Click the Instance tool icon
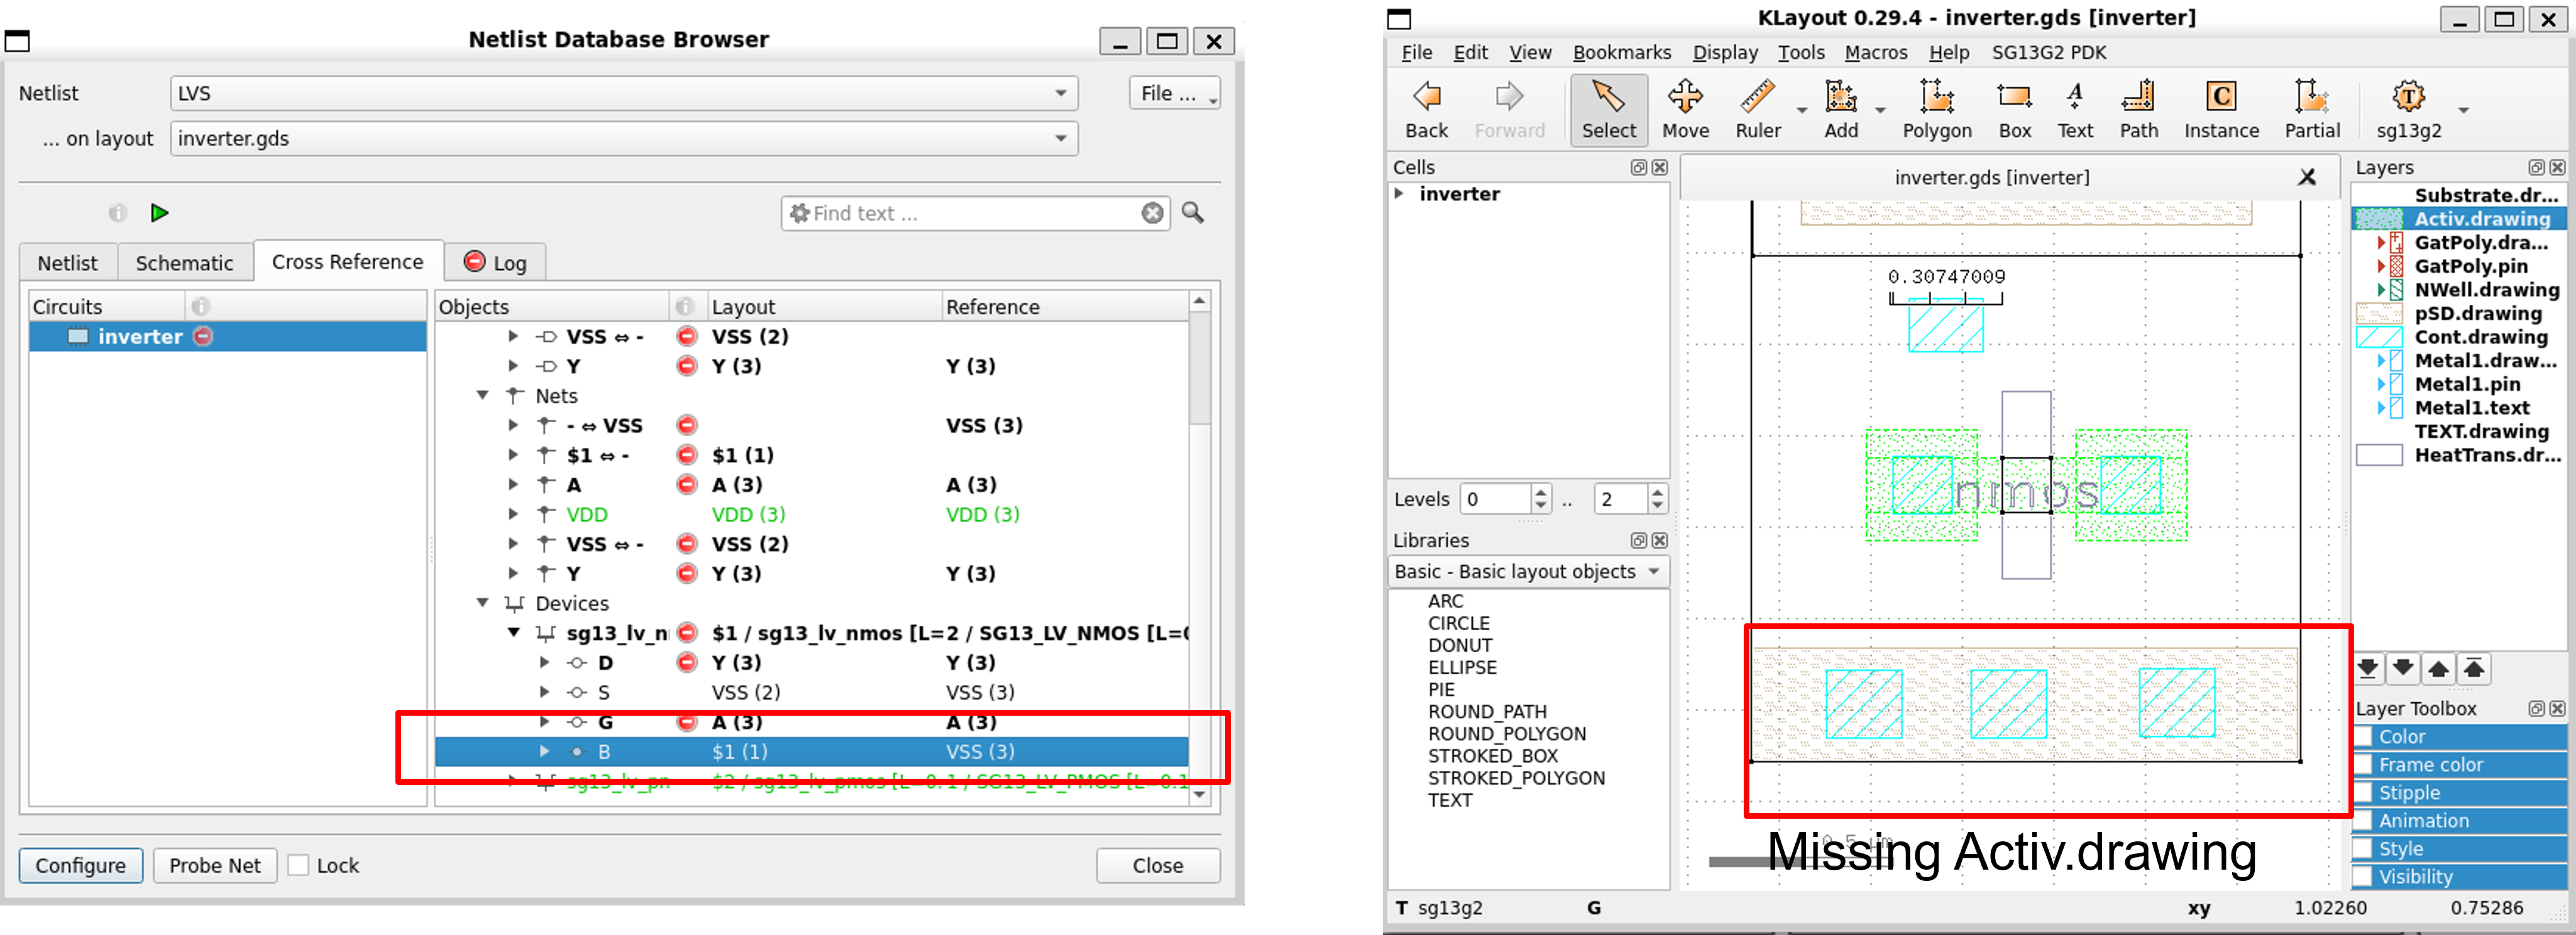Screen dimensions: 2576x935 pos(2220,108)
